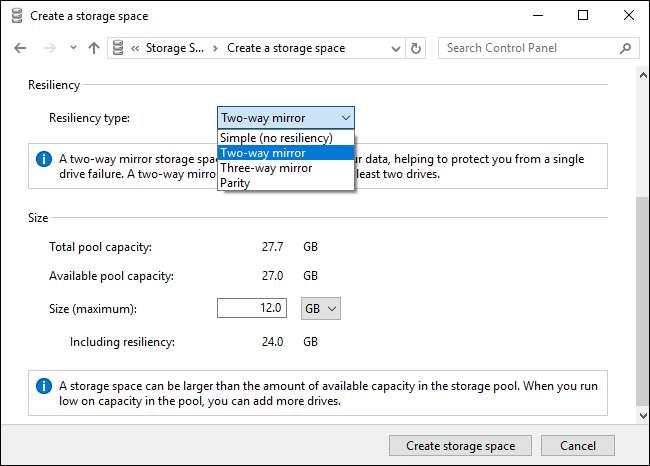Choose the Three-way mirror option
Screen dimensions: 650x466
pos(266,168)
